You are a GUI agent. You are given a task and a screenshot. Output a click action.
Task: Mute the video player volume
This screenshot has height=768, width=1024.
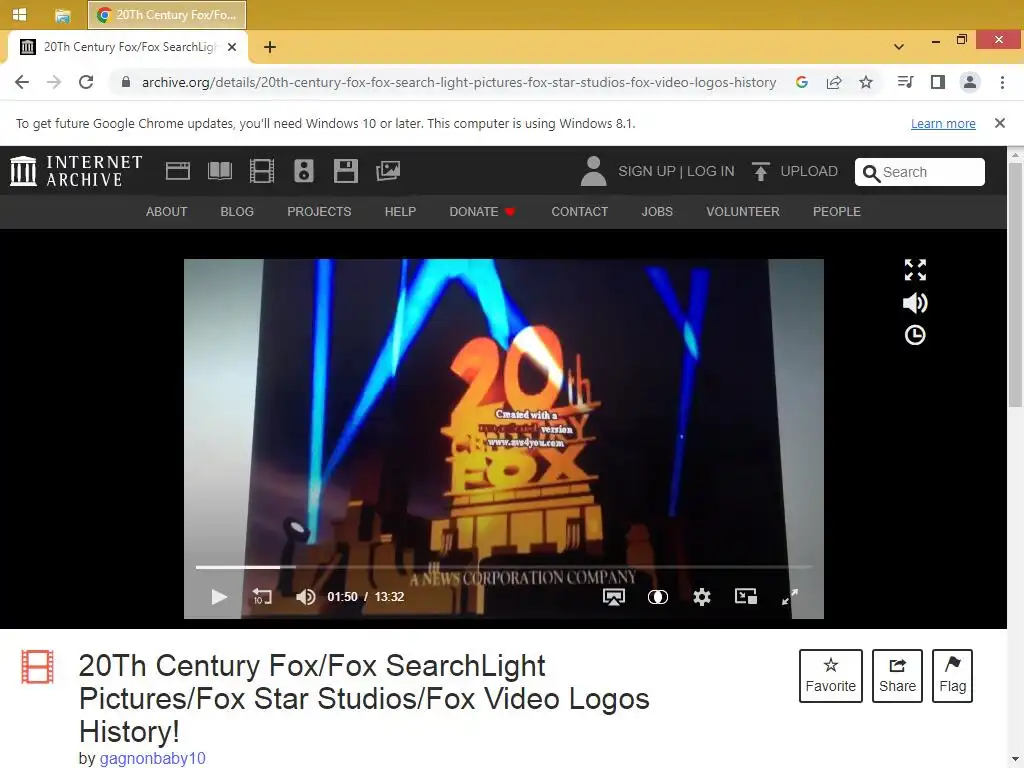click(x=306, y=596)
